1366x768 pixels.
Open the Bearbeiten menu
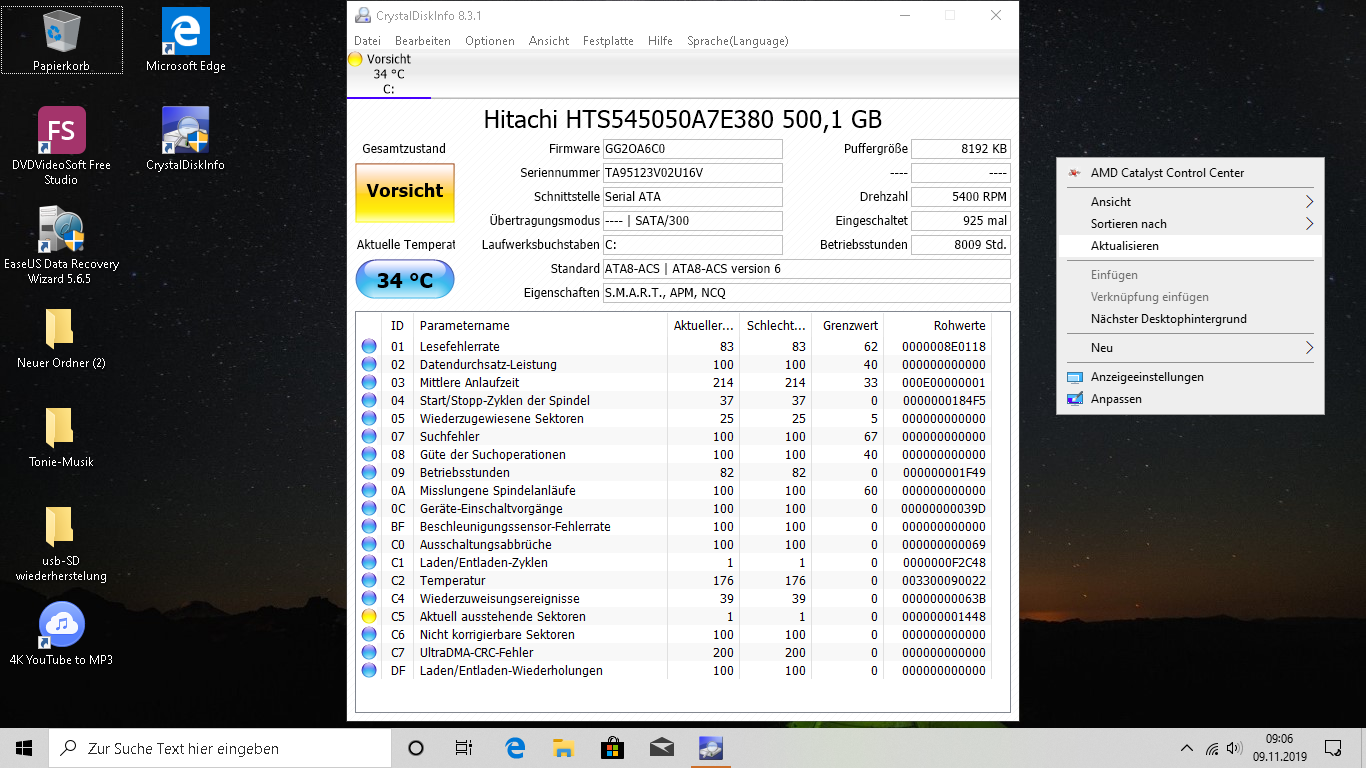tap(423, 41)
